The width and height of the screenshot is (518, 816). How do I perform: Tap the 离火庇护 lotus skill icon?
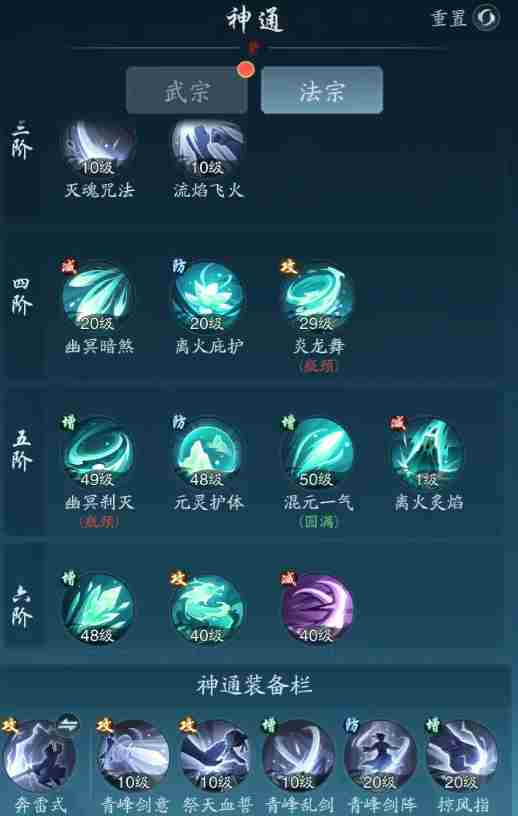point(208,299)
